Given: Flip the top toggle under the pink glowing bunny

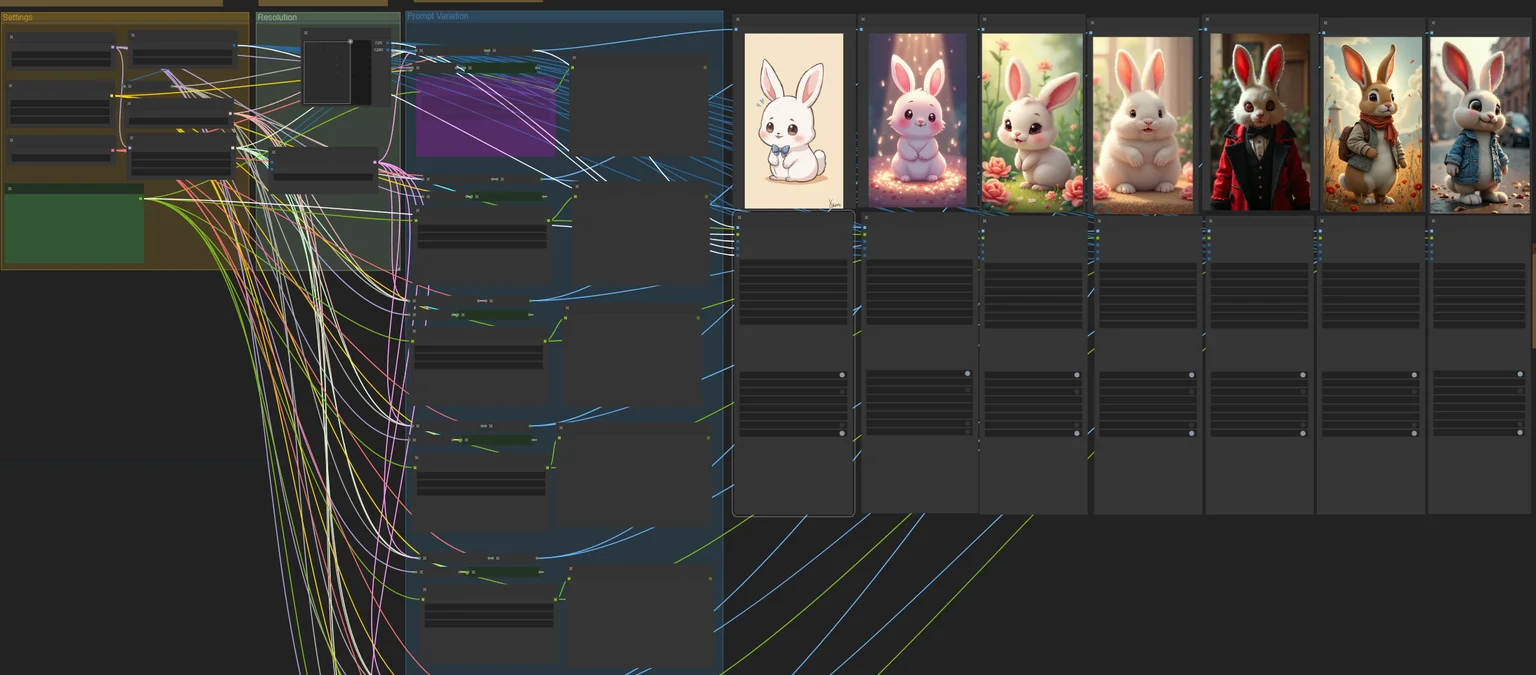Looking at the screenshot, I should pyautogui.click(x=967, y=374).
